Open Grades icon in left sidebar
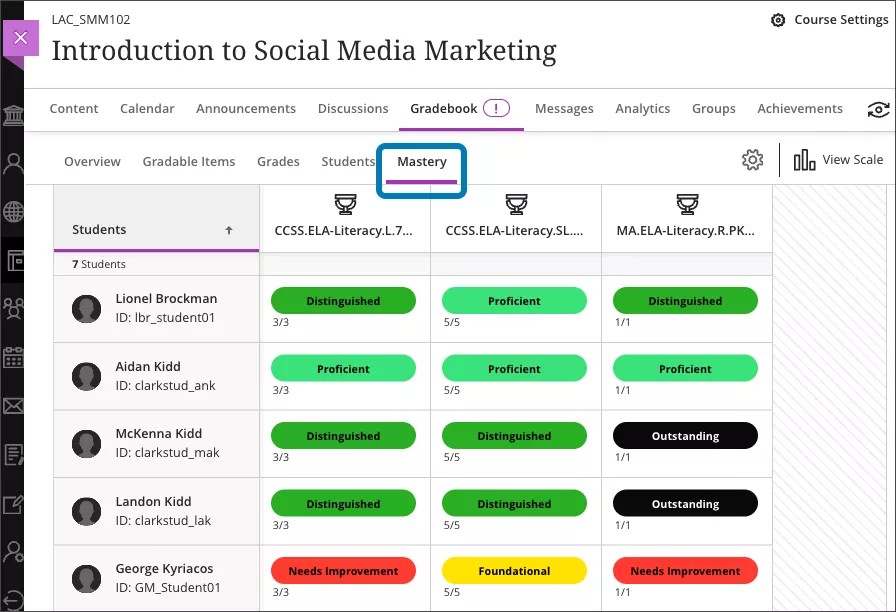 point(13,455)
